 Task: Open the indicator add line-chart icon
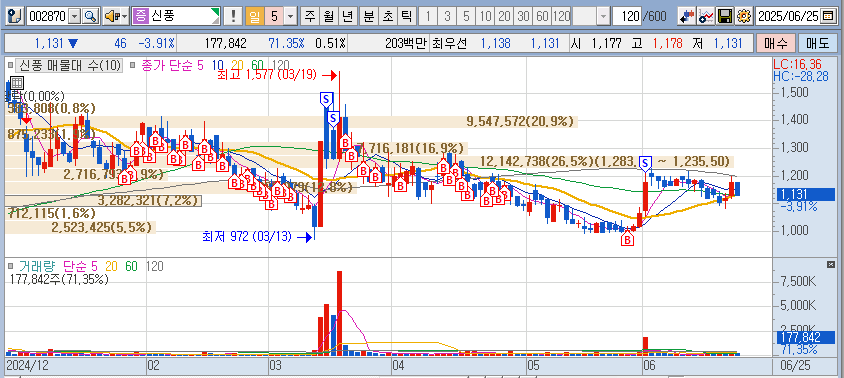point(706,16)
